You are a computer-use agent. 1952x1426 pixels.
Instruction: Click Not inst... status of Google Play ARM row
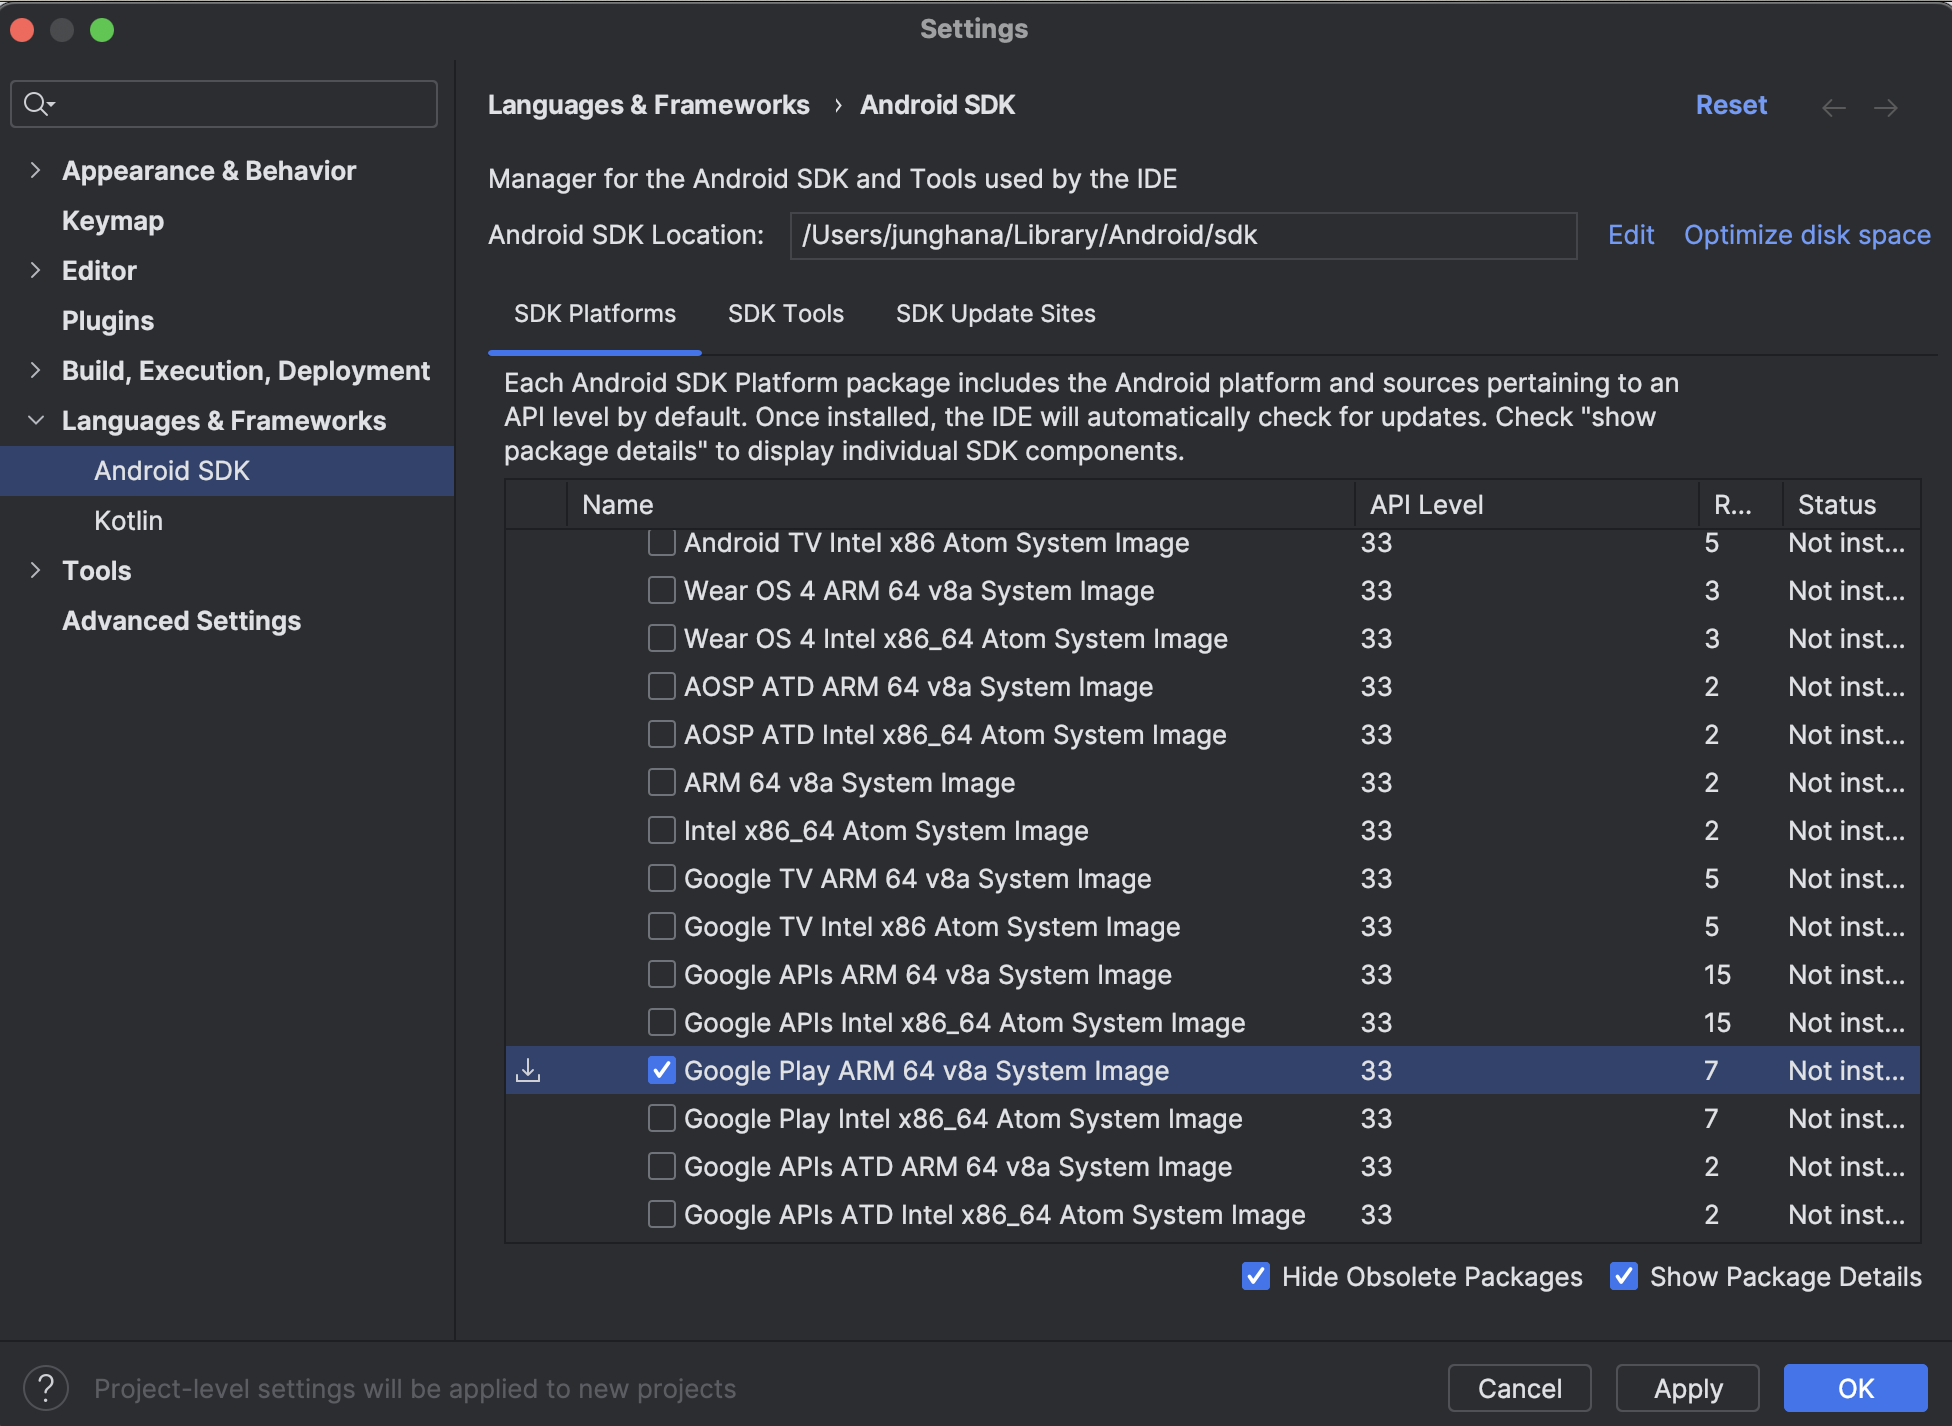[x=1846, y=1071]
